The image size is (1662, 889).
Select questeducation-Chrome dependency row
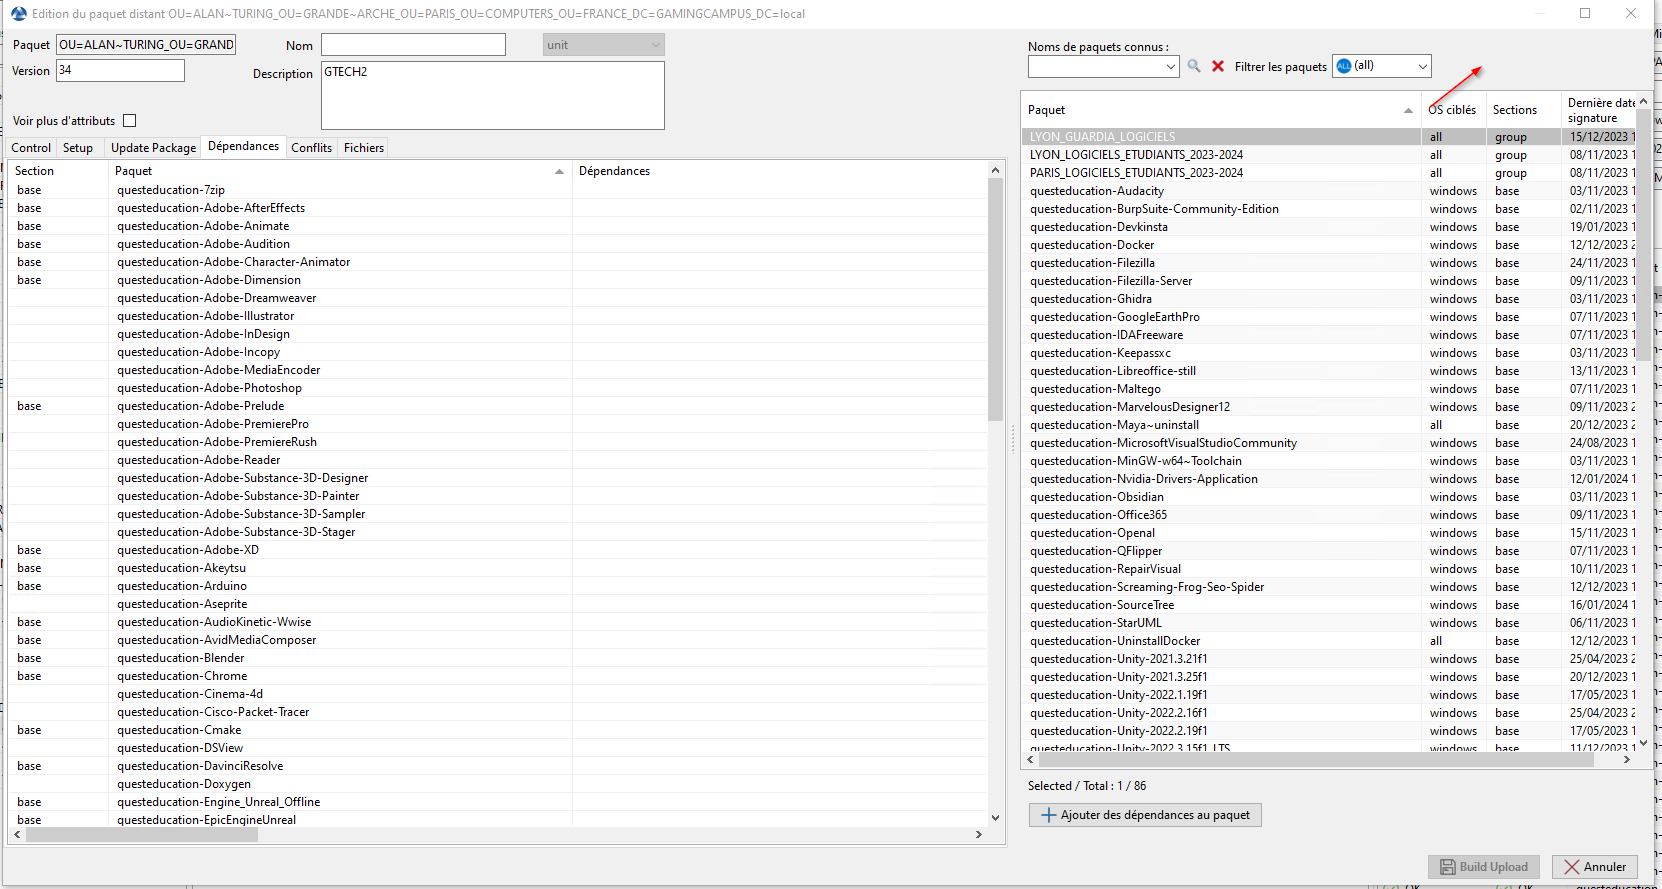click(498, 676)
